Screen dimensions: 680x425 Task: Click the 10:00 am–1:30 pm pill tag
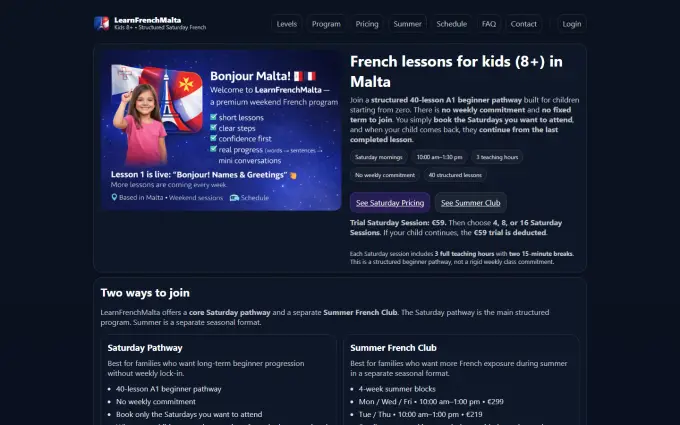coord(439,157)
